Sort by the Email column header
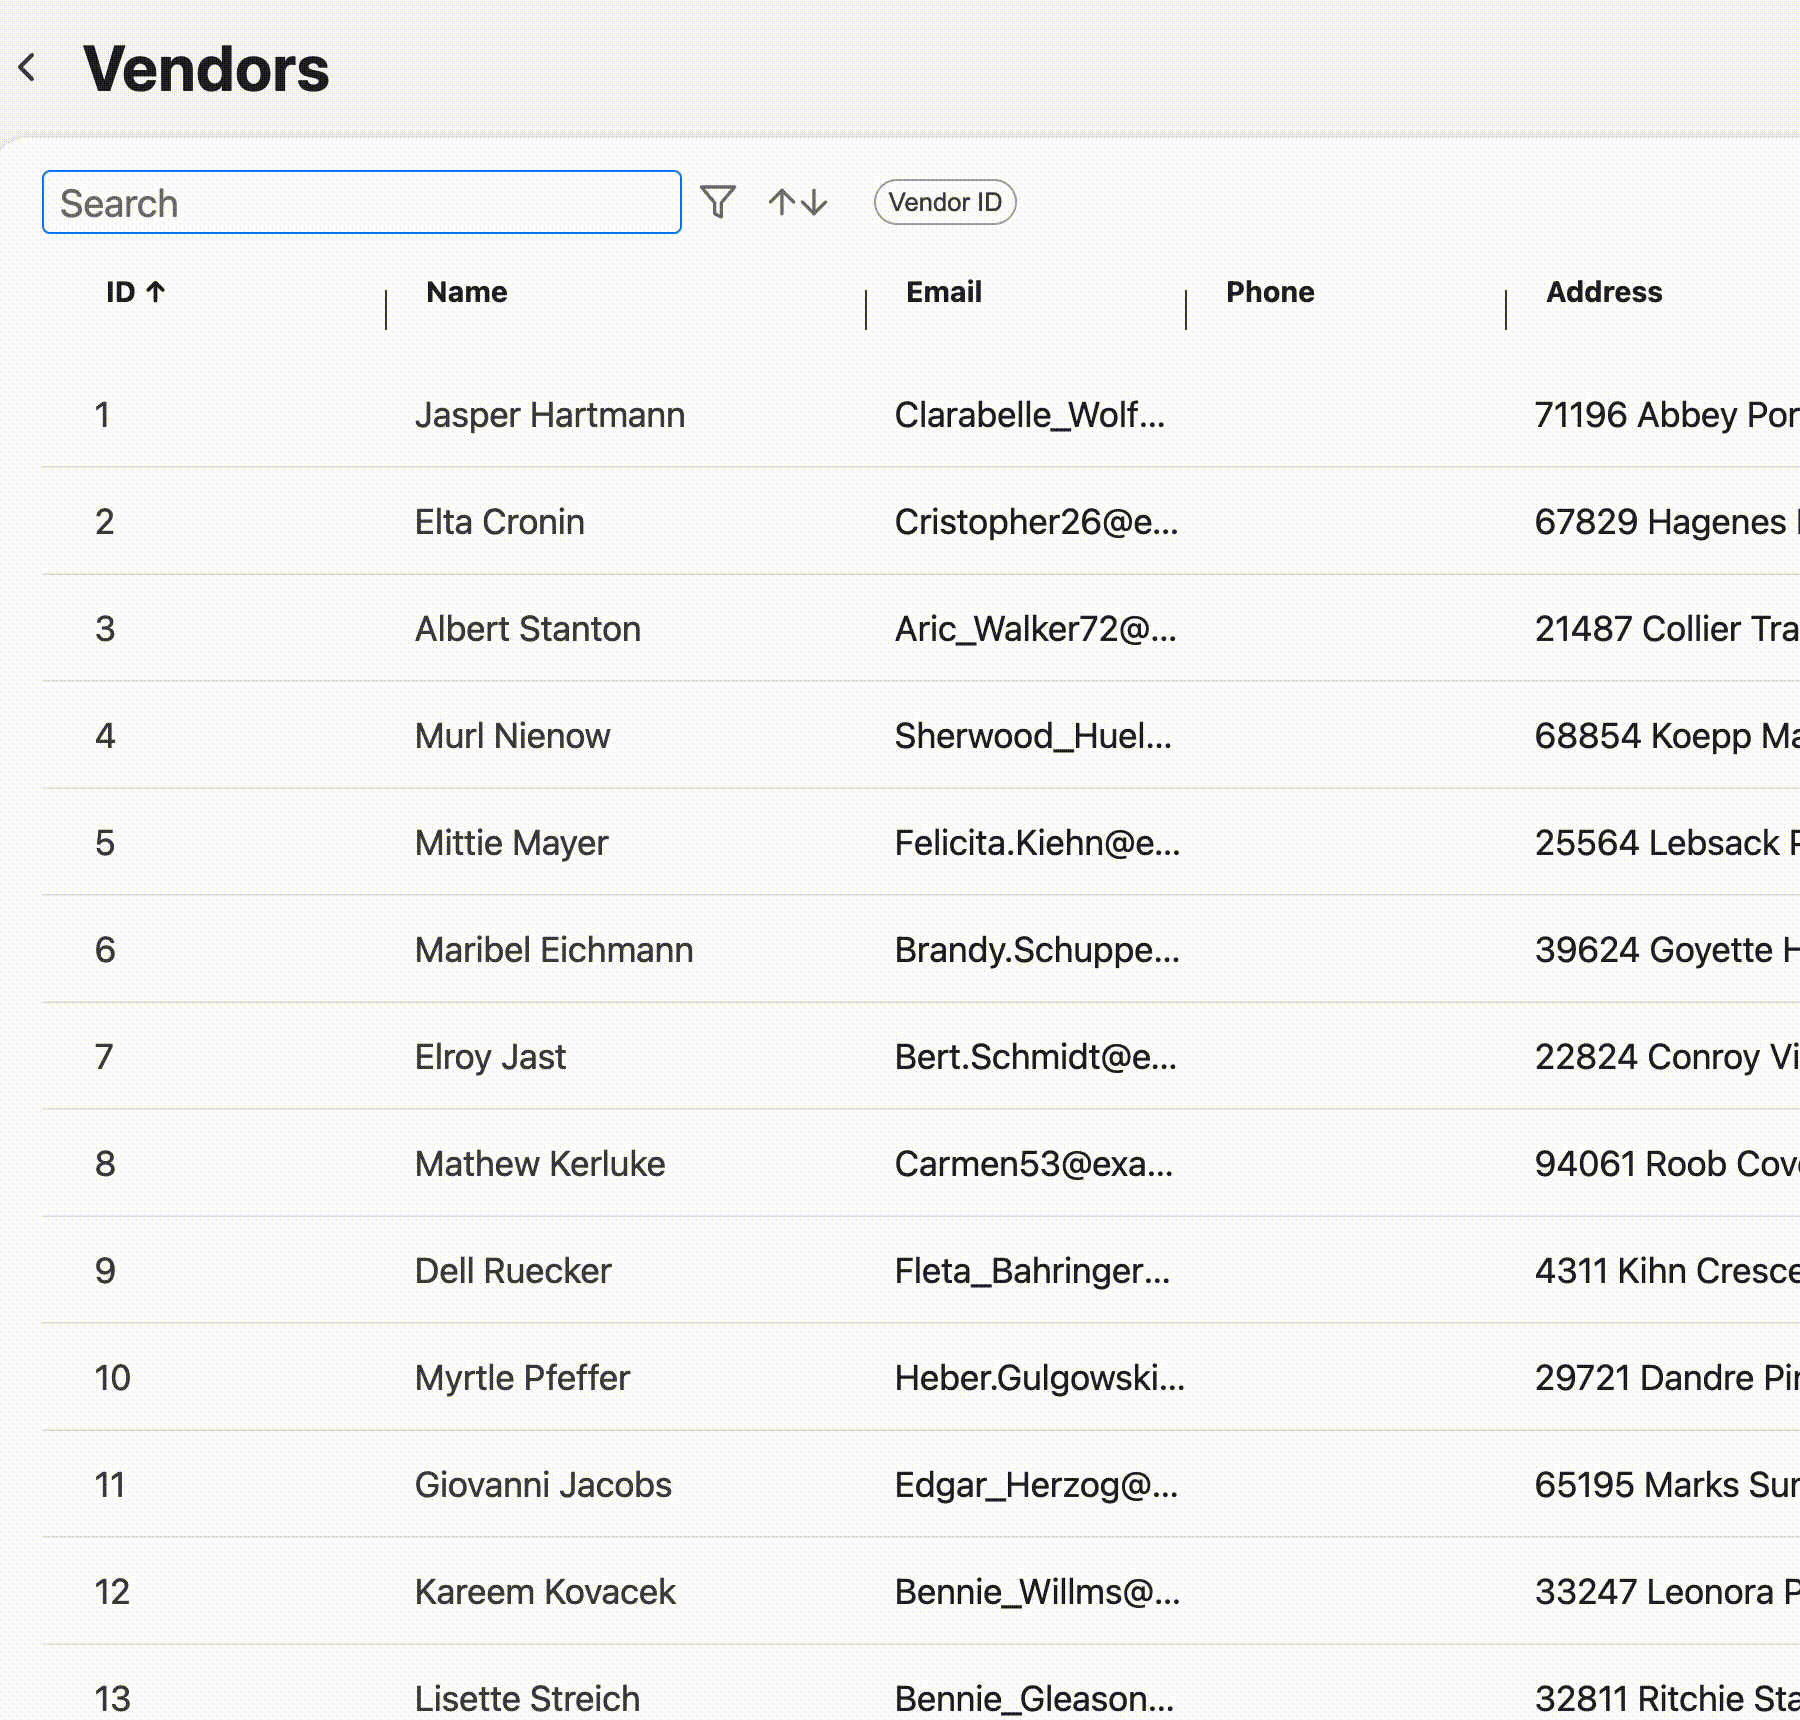The image size is (1800, 1720). (x=944, y=292)
